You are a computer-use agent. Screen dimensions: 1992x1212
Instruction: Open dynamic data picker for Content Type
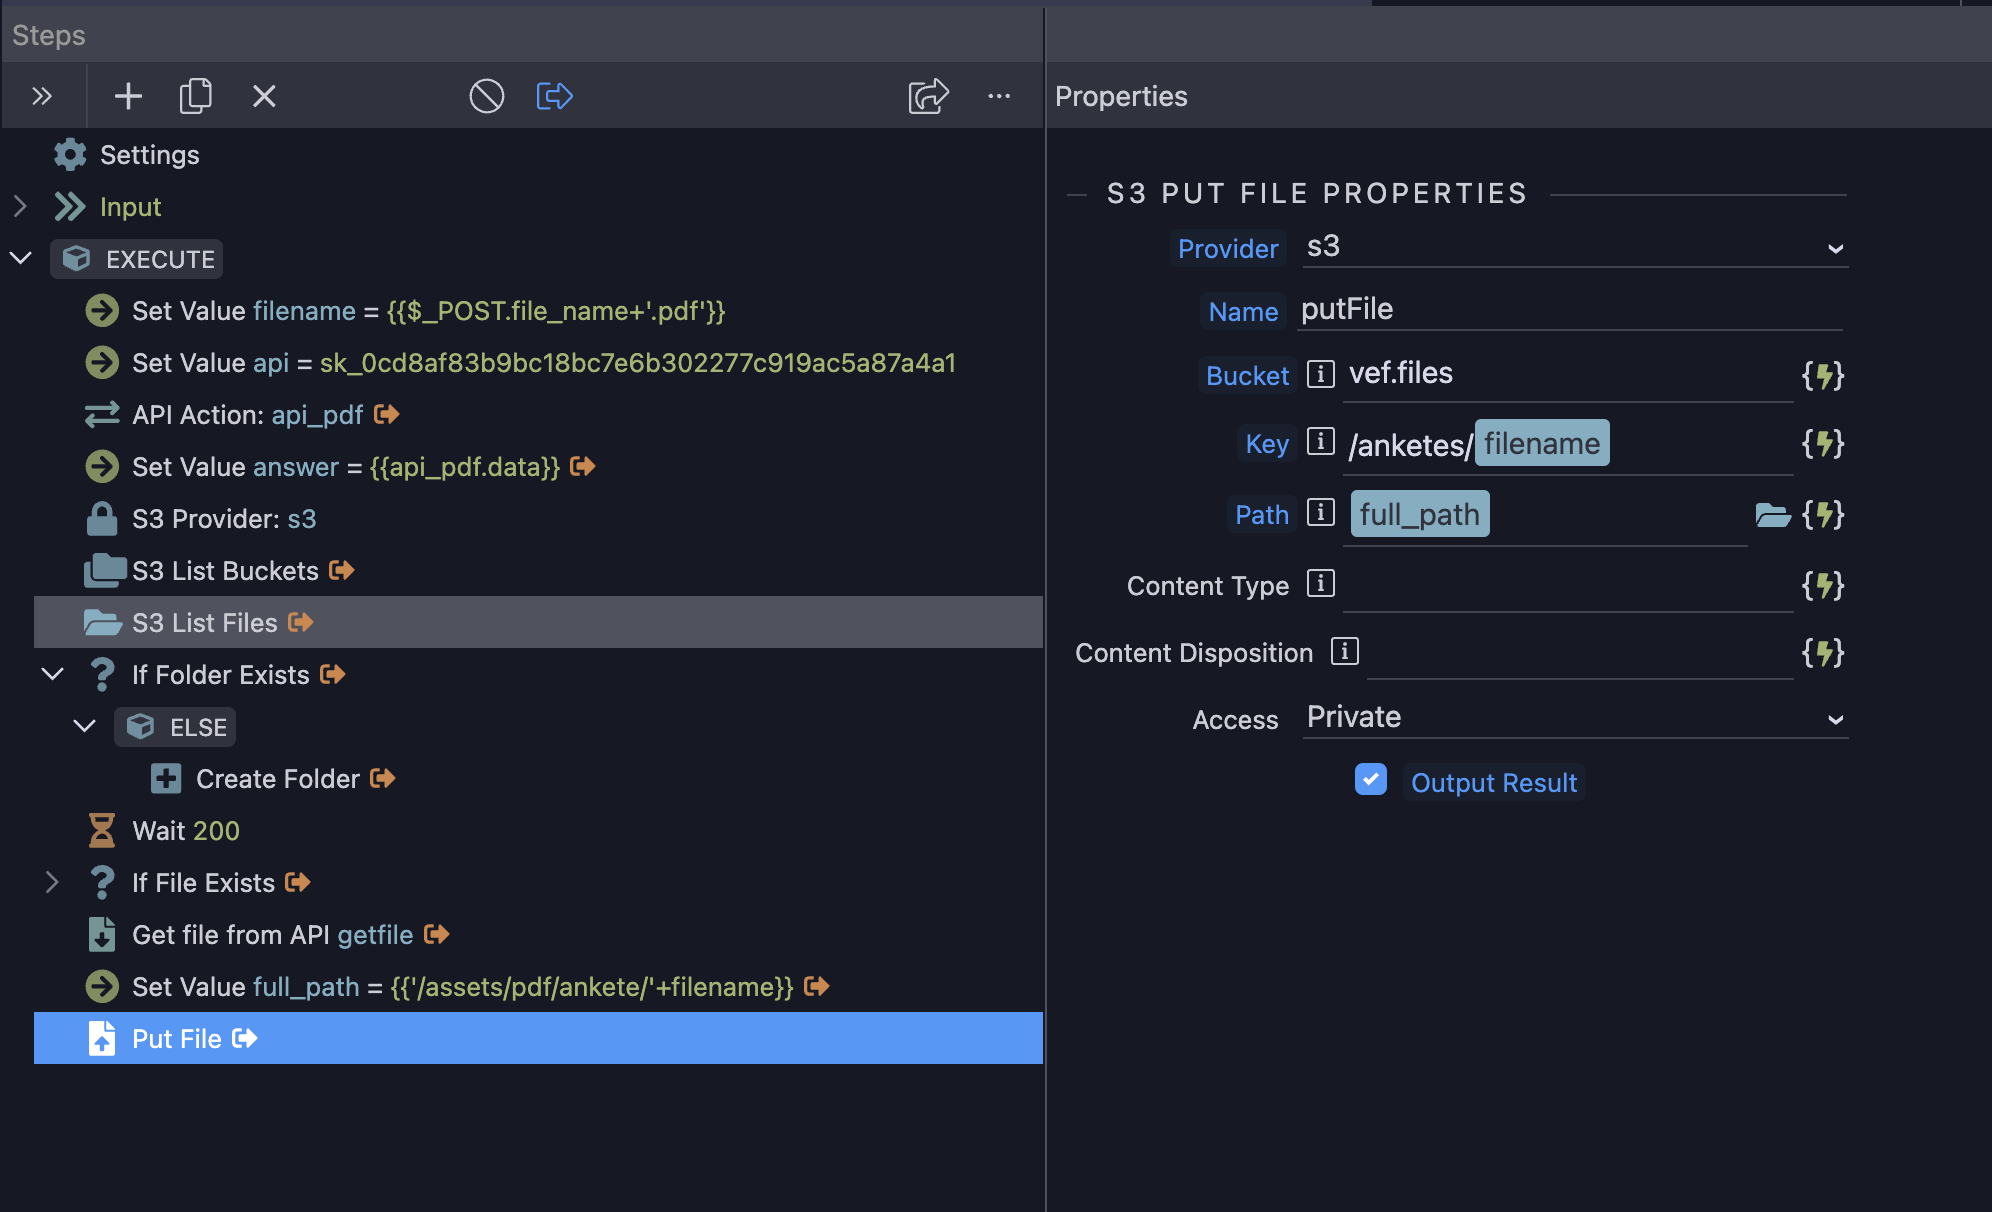click(x=1823, y=586)
